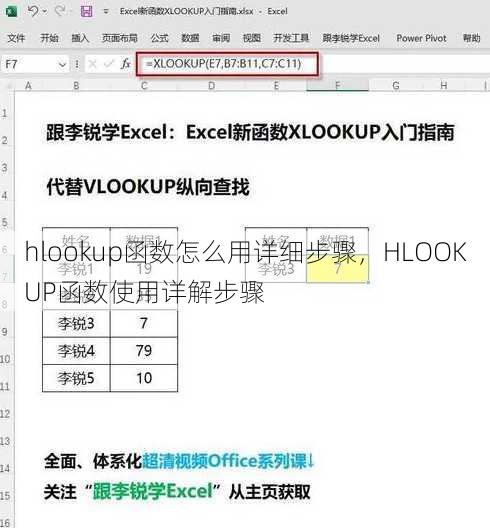Click the fx Insert Function icon
This screenshot has height=528, width=490.
tap(126, 64)
